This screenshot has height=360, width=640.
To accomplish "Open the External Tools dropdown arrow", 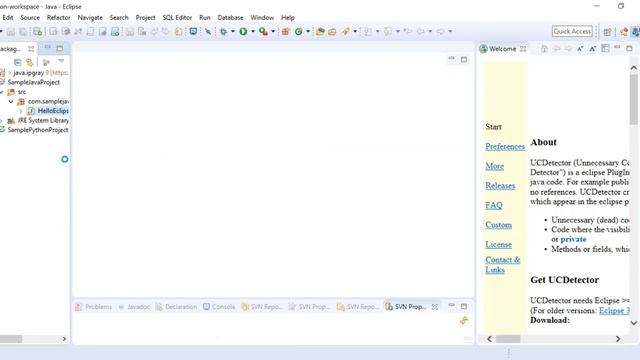I will coord(273,31).
